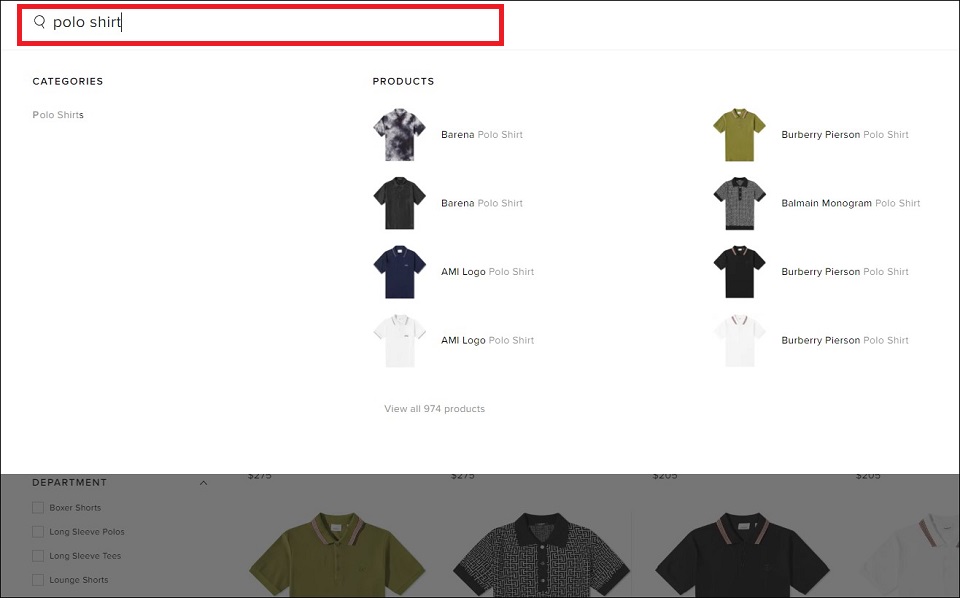The image size is (960, 598).
Task: Select the Balmain Monogram Polo Shirt text
Action: tap(851, 203)
